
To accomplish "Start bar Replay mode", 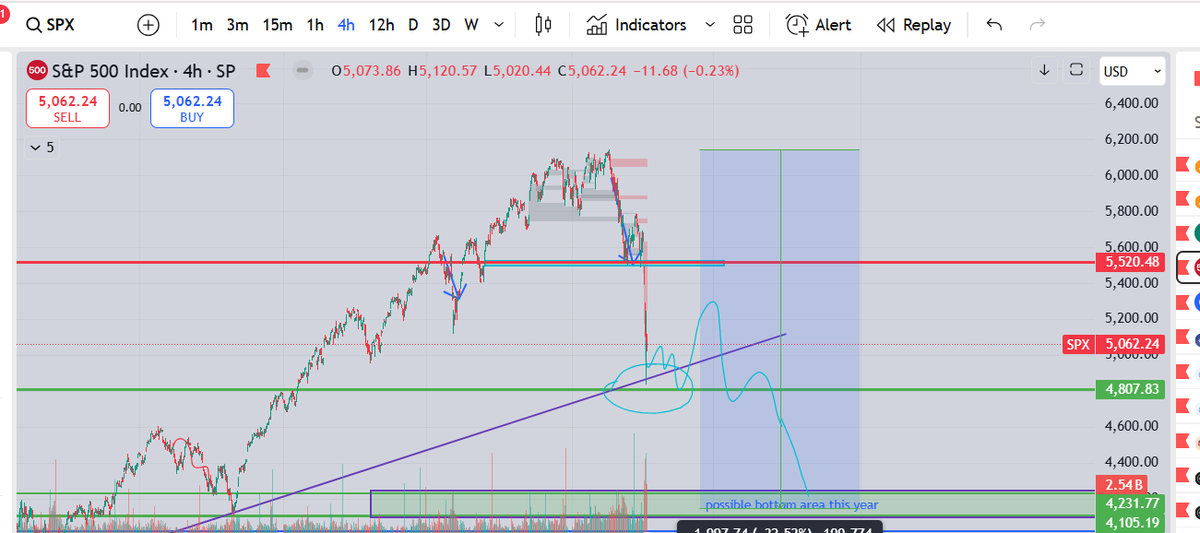I will point(913,25).
